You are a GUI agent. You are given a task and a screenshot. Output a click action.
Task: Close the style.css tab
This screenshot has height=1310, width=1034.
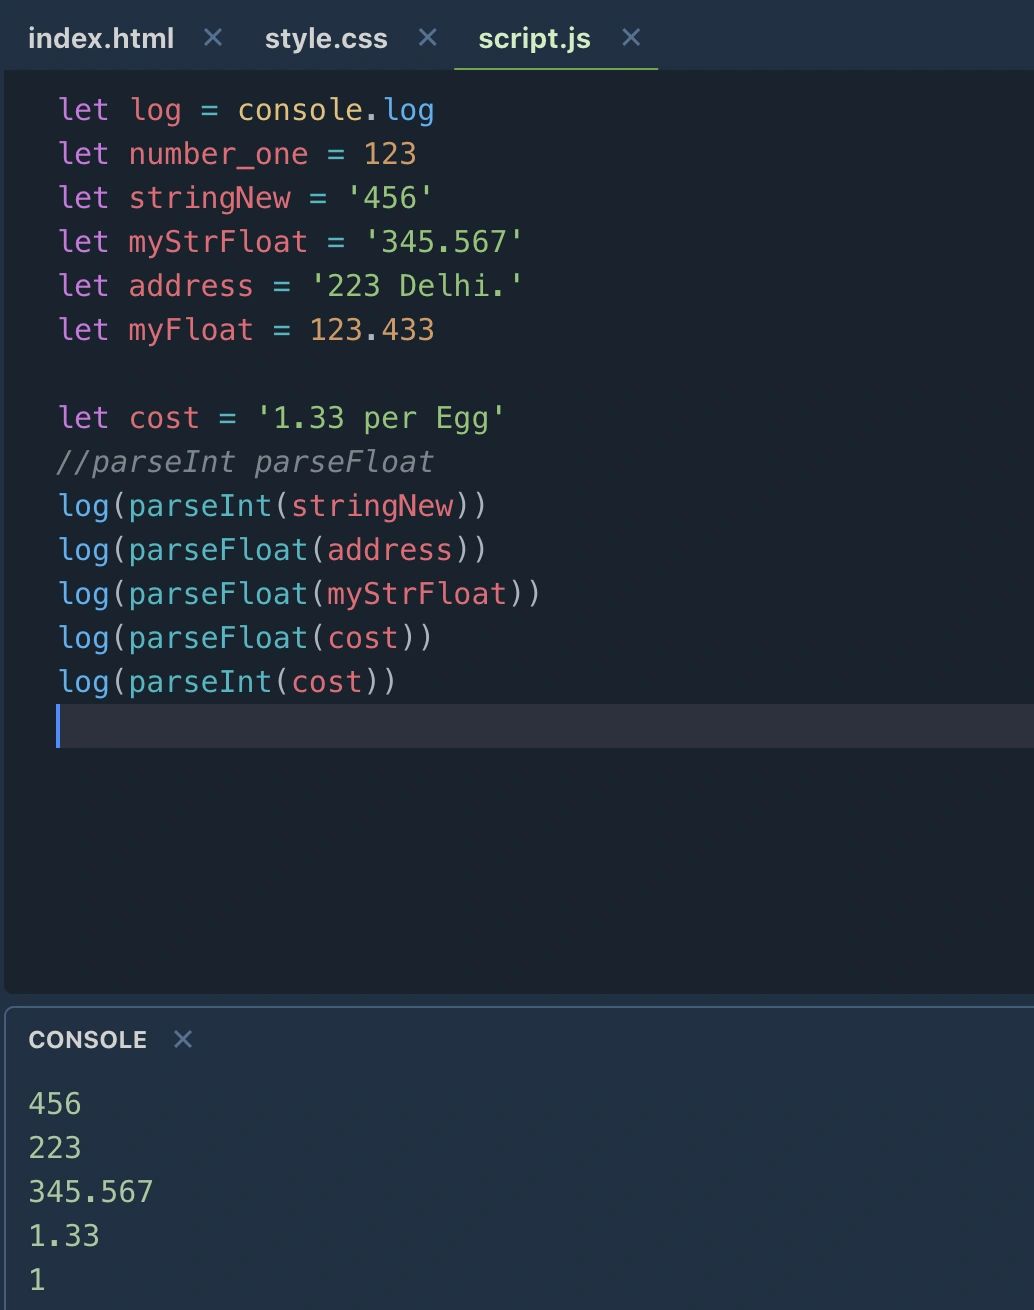click(427, 38)
